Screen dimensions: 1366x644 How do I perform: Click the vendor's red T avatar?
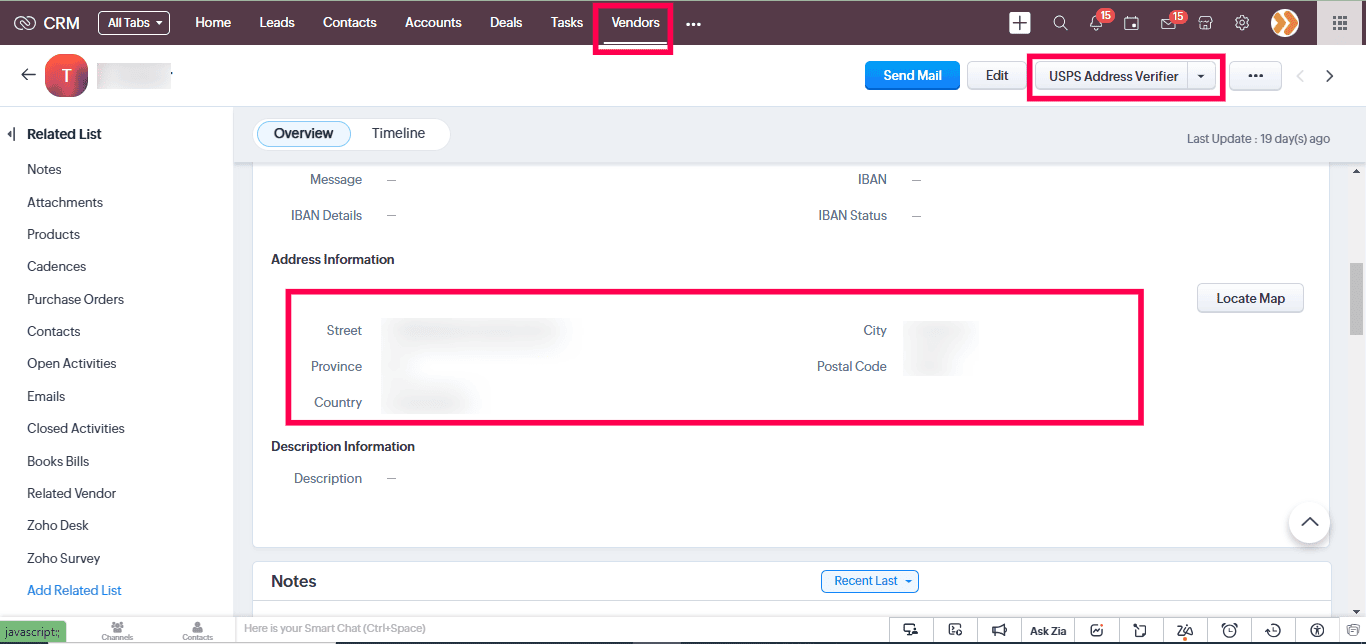(x=66, y=75)
